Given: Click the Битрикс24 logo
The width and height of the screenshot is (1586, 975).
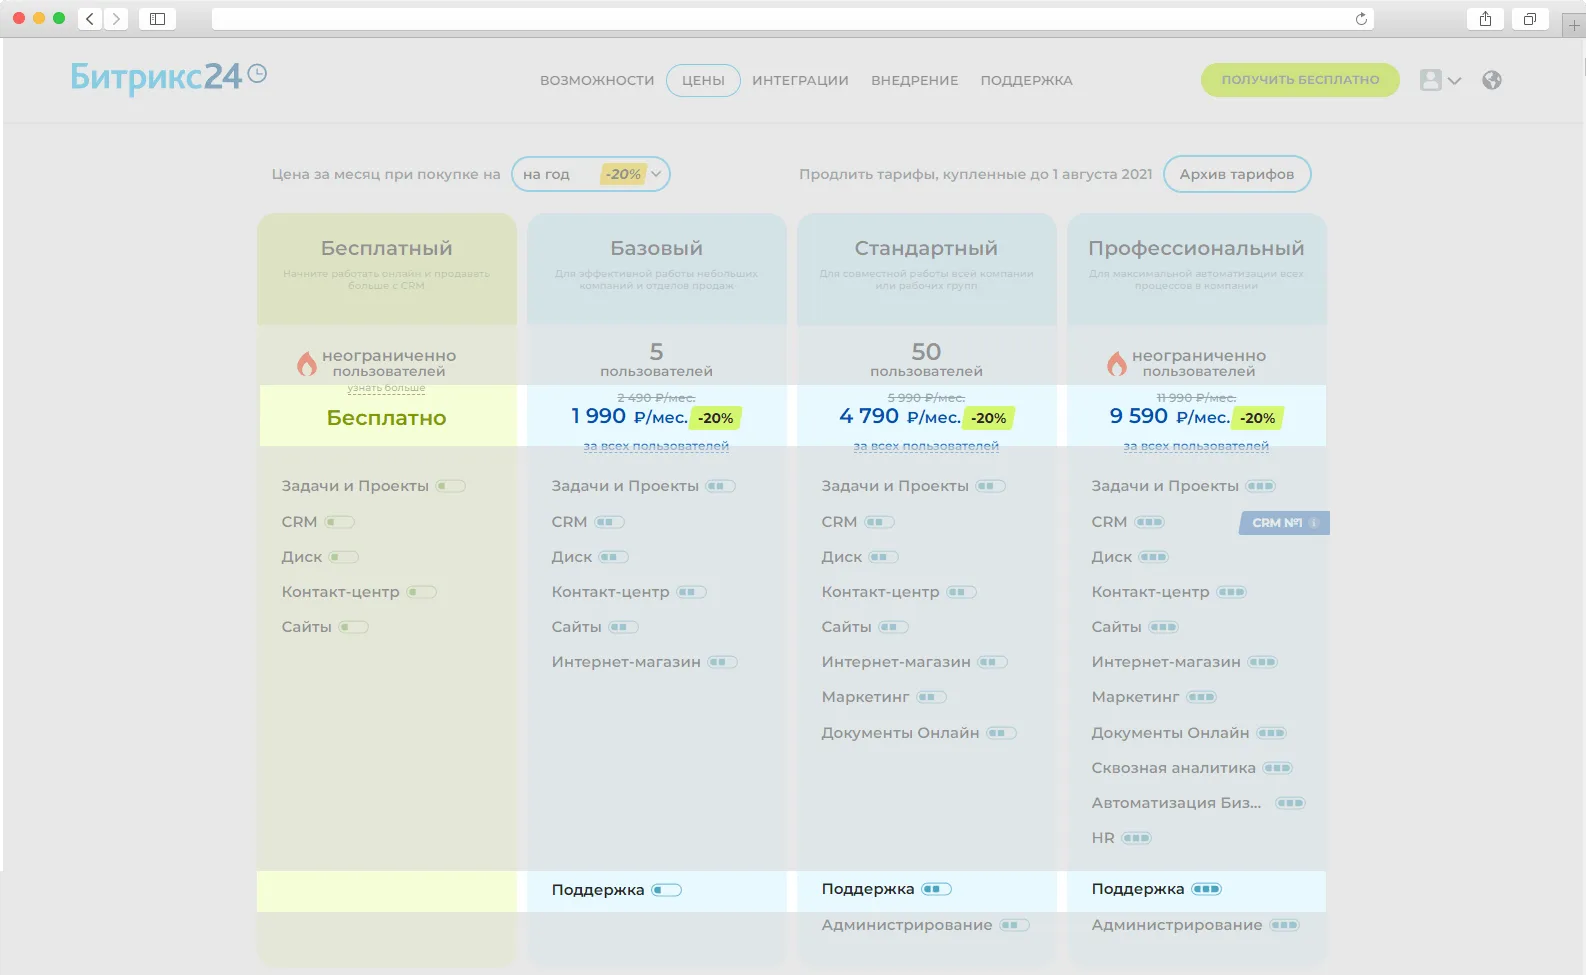Looking at the screenshot, I should point(168,77).
